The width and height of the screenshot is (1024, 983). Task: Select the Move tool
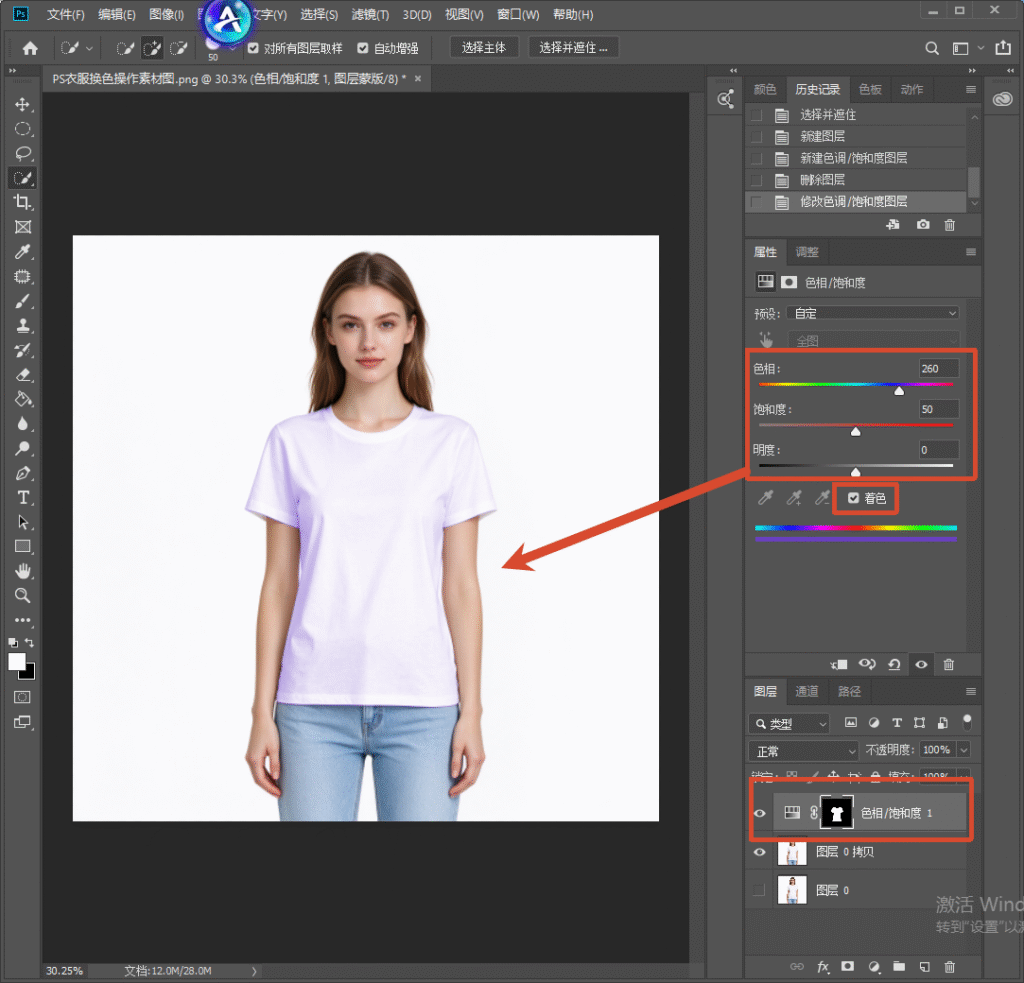click(23, 105)
